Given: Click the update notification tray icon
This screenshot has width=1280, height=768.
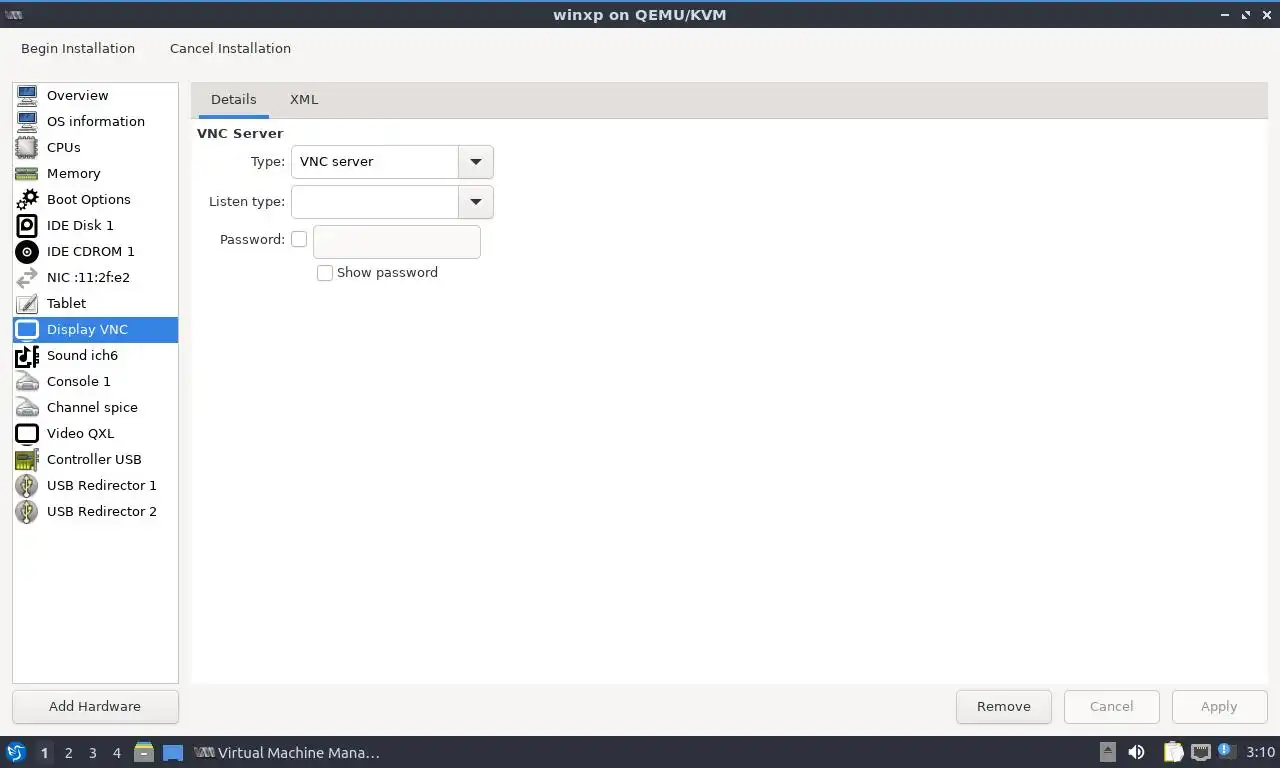Looking at the screenshot, I should [x=1226, y=751].
